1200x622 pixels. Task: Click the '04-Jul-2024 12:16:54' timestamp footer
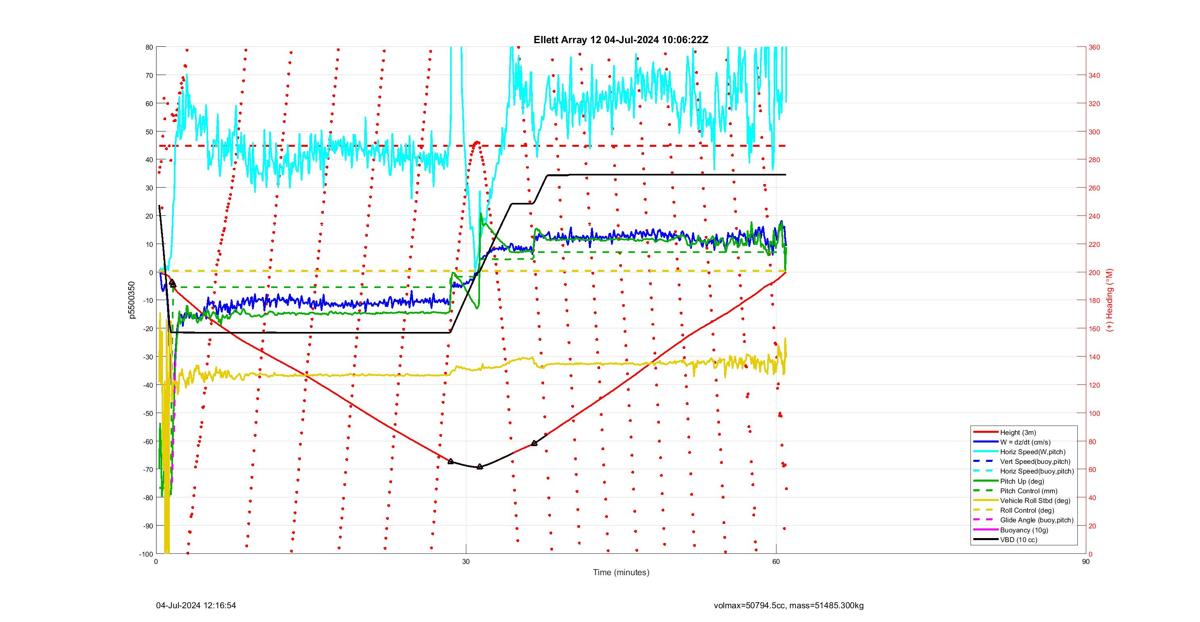(196, 605)
